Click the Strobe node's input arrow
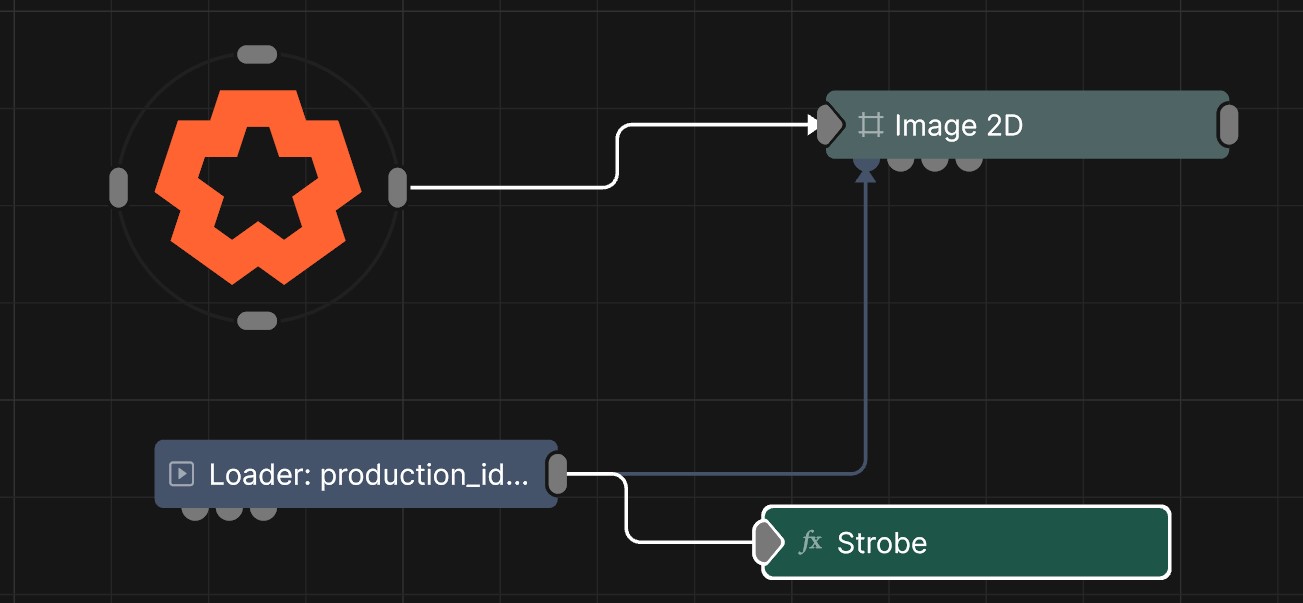This screenshot has width=1303, height=603. click(768, 542)
